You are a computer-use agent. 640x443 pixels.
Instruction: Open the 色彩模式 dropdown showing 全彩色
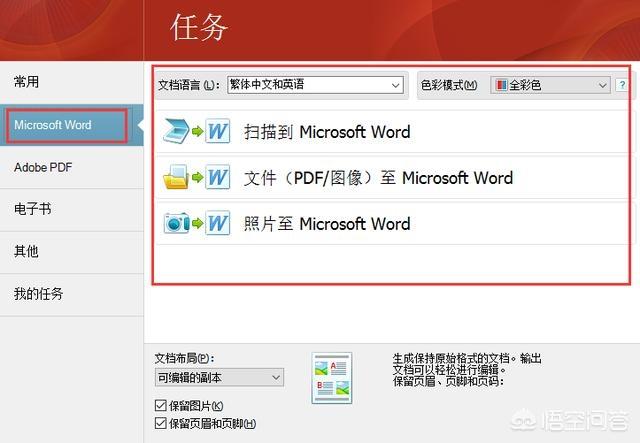[x=602, y=86]
